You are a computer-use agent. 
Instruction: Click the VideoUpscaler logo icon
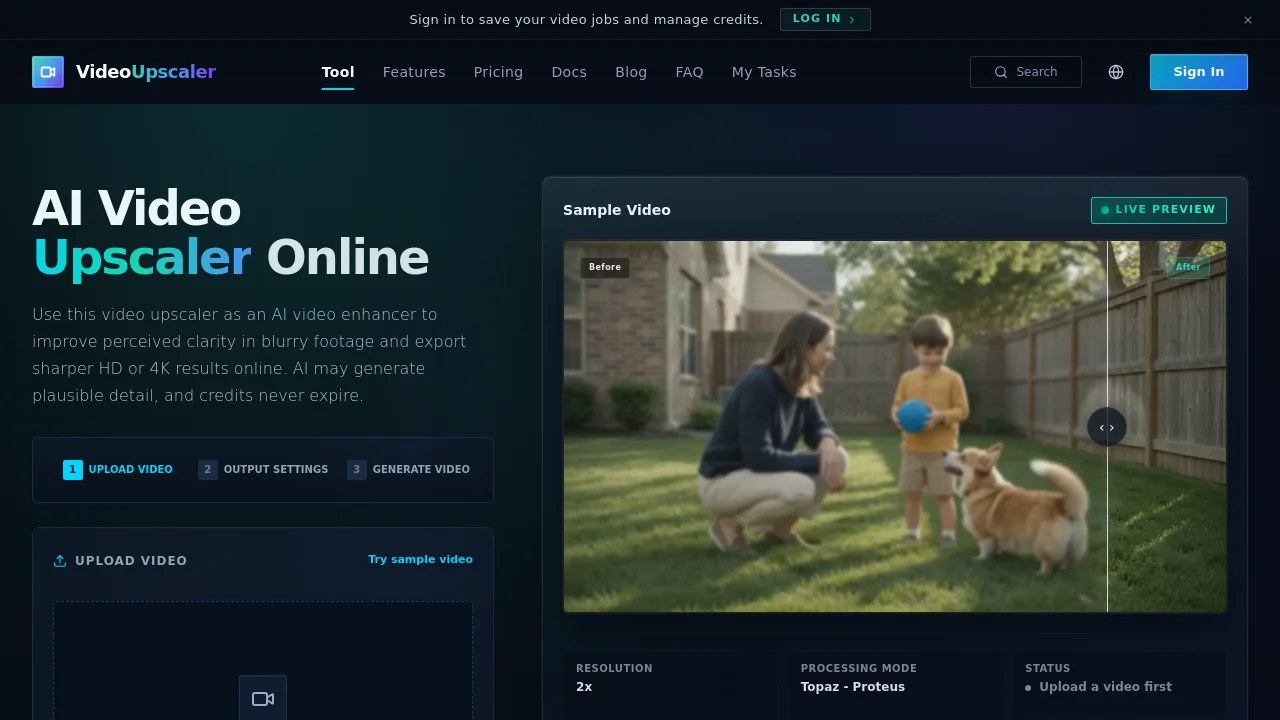click(48, 72)
